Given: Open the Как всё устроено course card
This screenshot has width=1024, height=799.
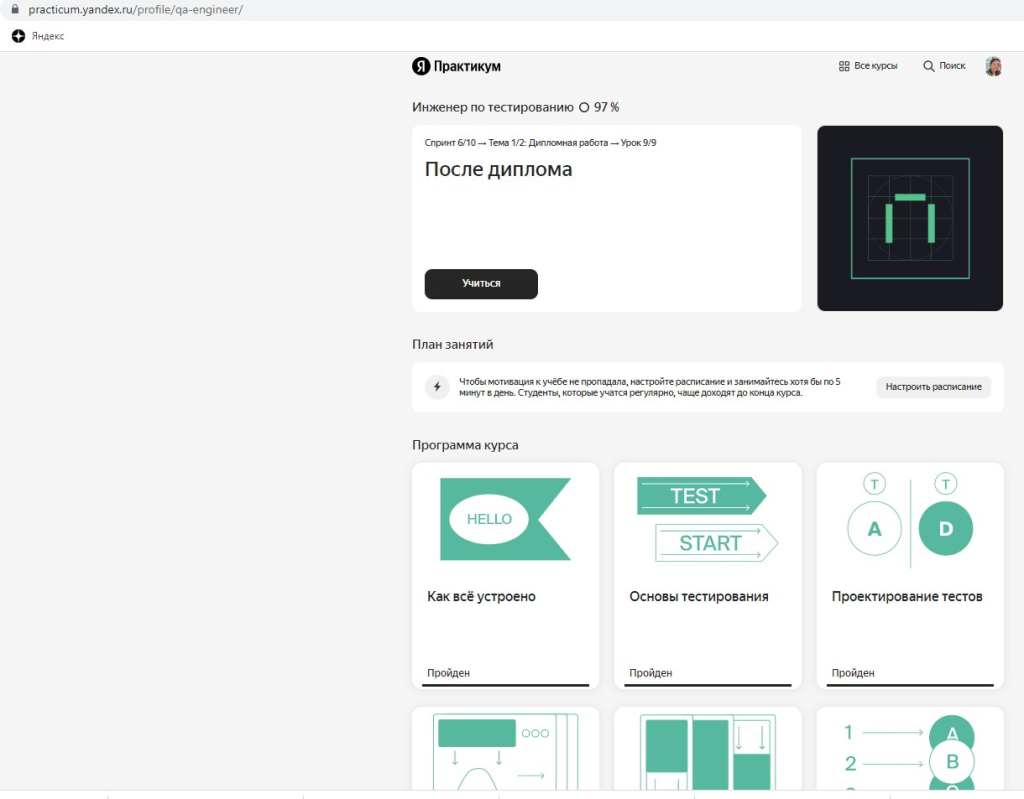Looking at the screenshot, I should coord(505,576).
